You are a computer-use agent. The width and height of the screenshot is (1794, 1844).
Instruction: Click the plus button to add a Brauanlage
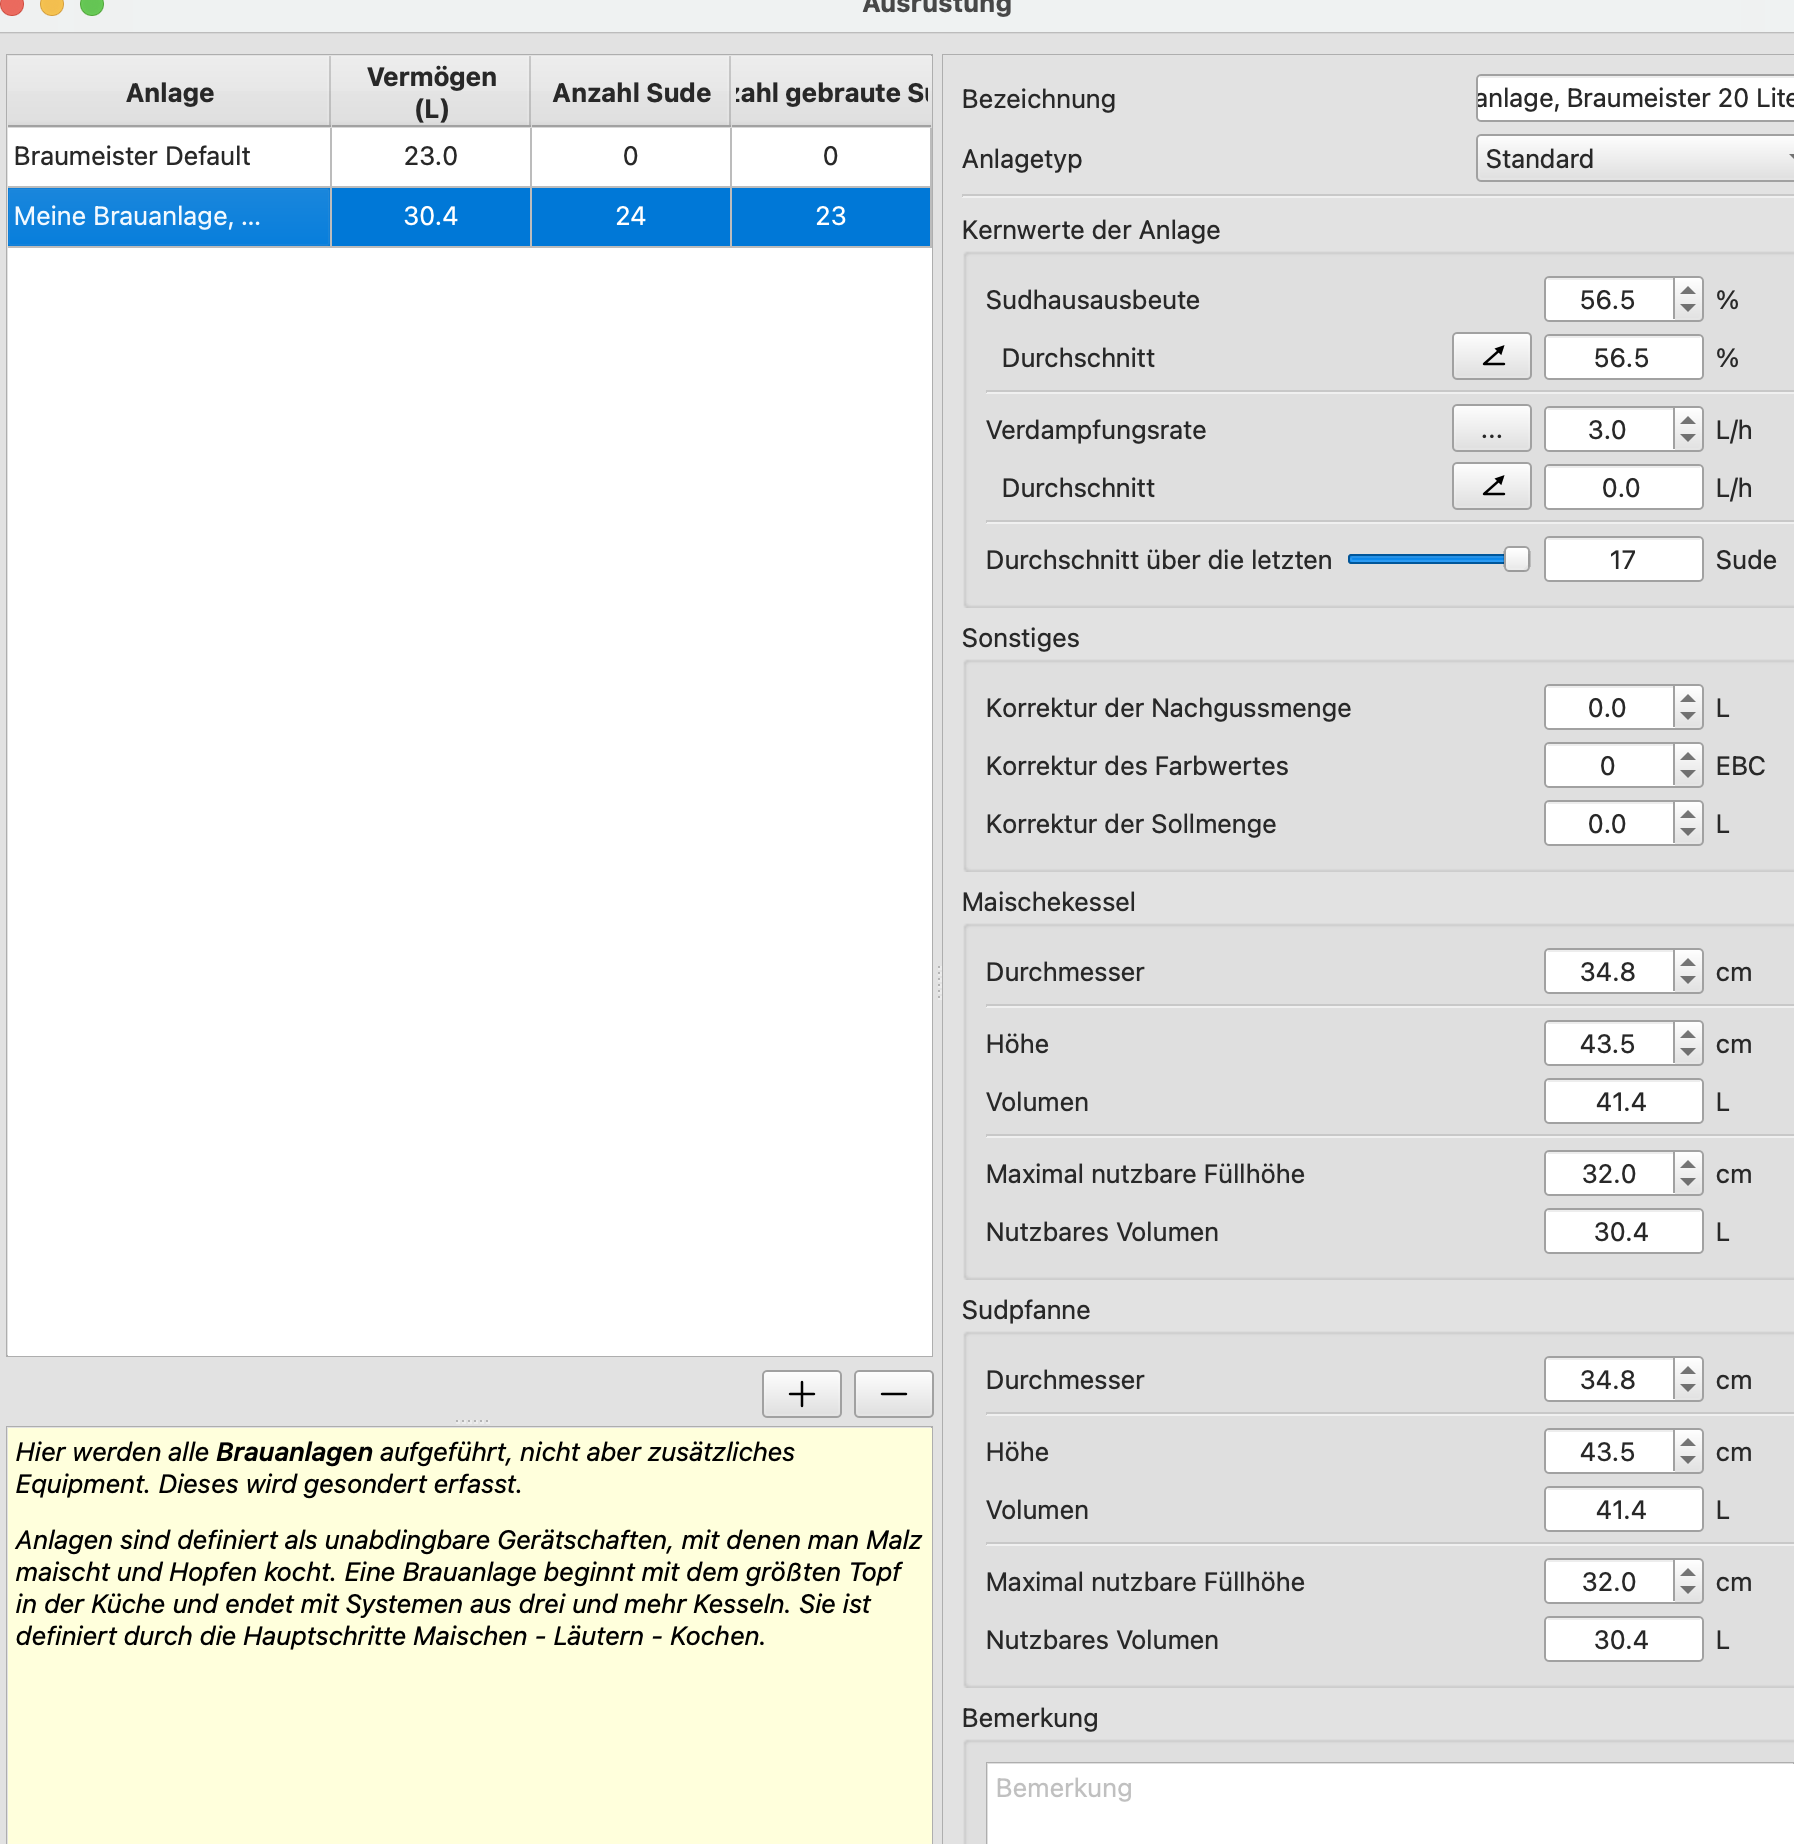pyautogui.click(x=801, y=1393)
